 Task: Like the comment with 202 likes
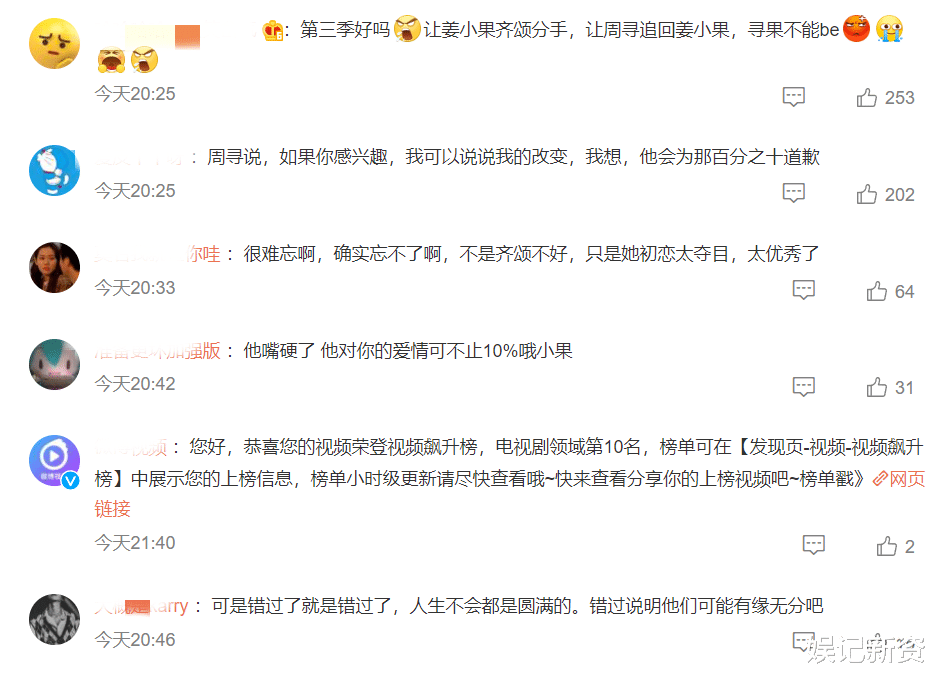866,194
